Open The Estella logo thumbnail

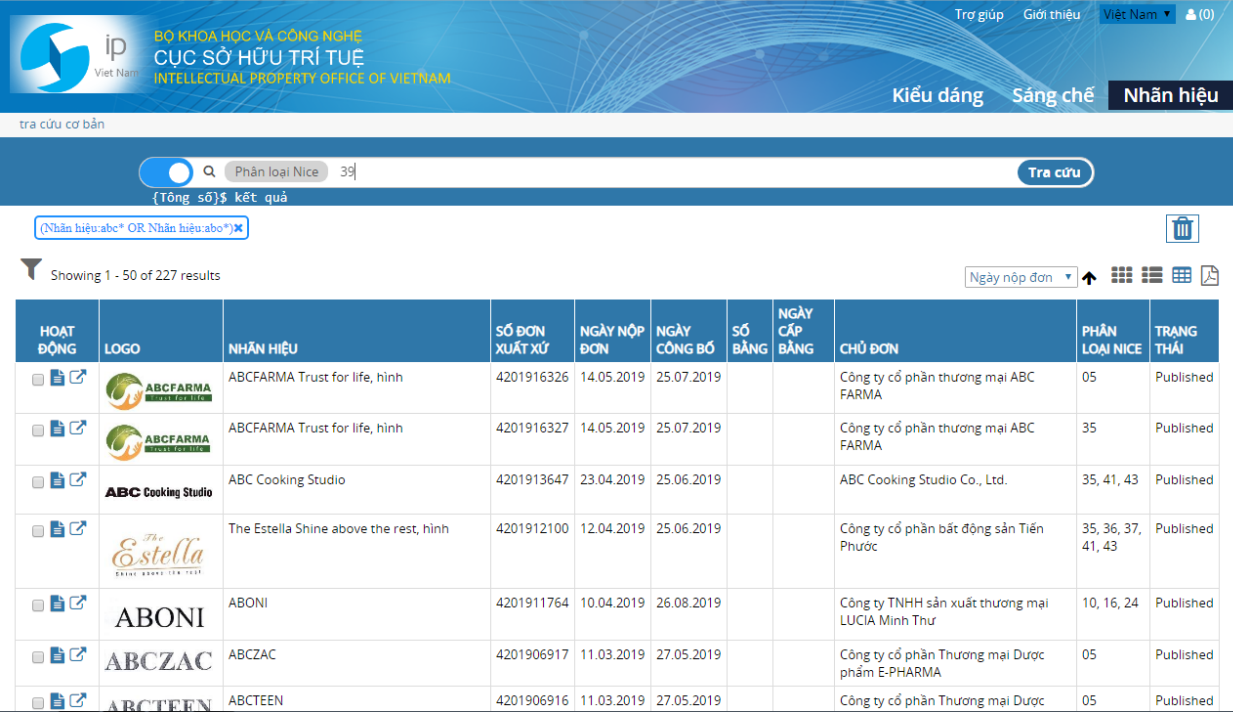158,553
